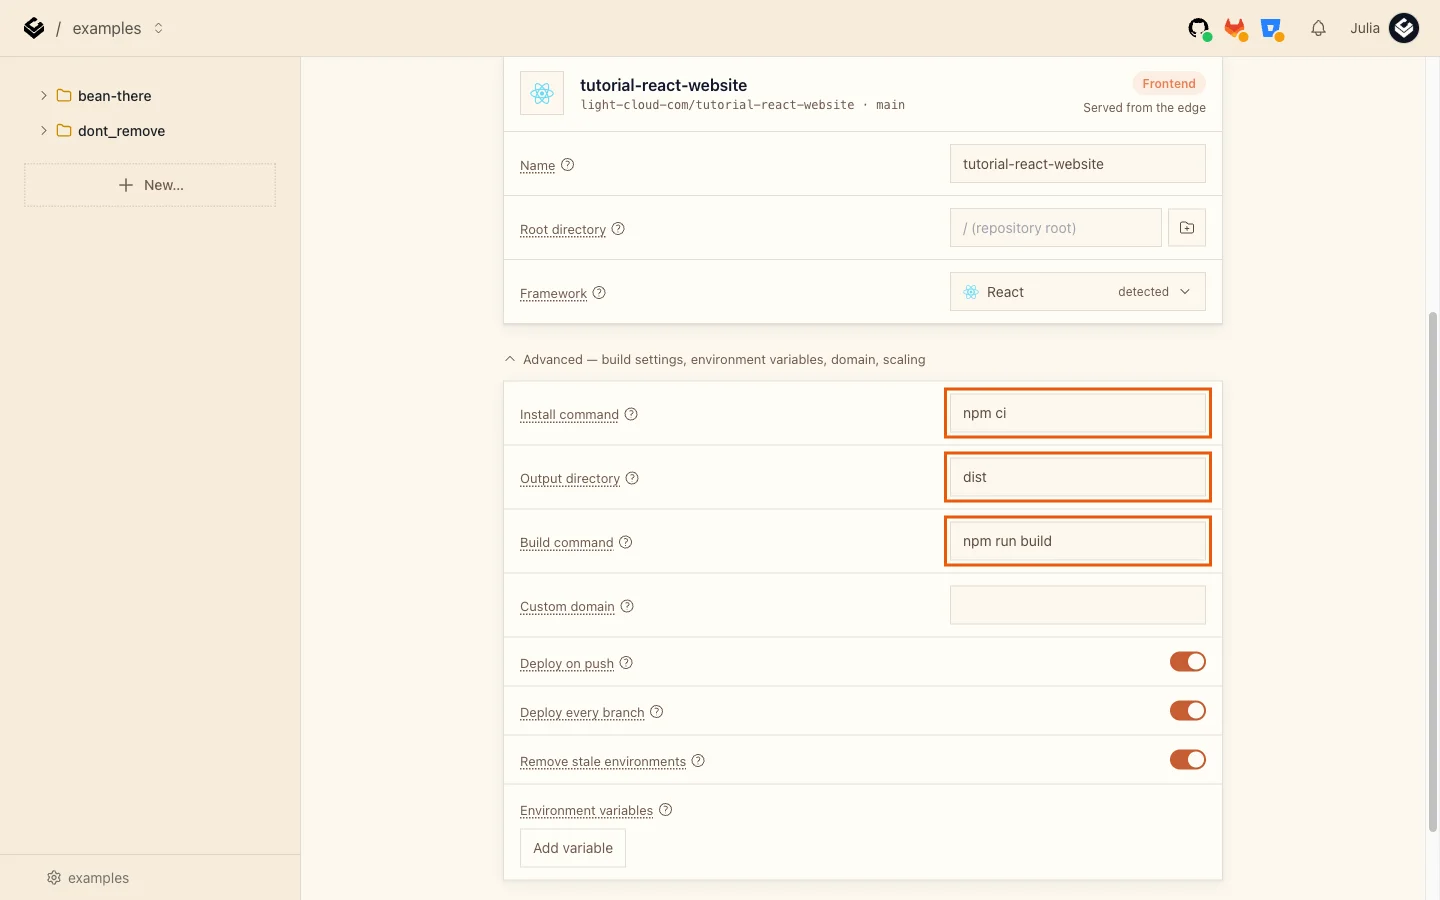Viewport: 1440px width, 900px height.
Task: Show help for Framework
Action: pos(599,293)
